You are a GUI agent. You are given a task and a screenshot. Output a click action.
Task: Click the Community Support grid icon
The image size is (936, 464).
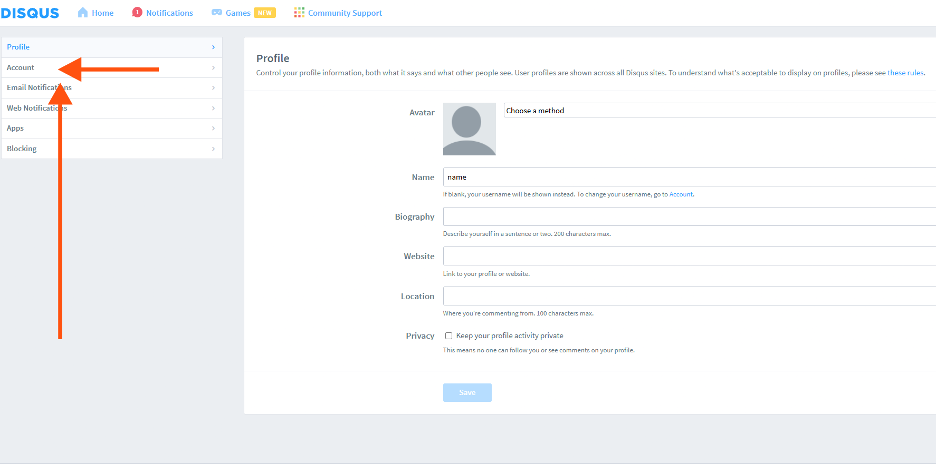(x=299, y=13)
